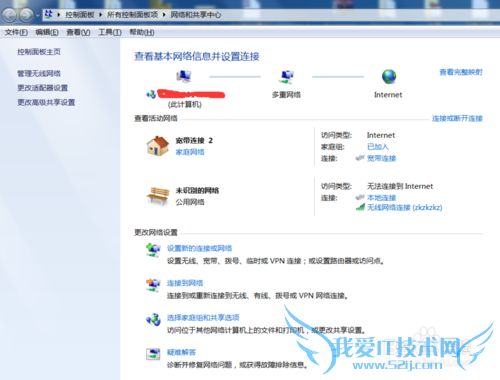Open the 编辑(E) menu
The width and height of the screenshot is (500, 380).
[x=47, y=32]
